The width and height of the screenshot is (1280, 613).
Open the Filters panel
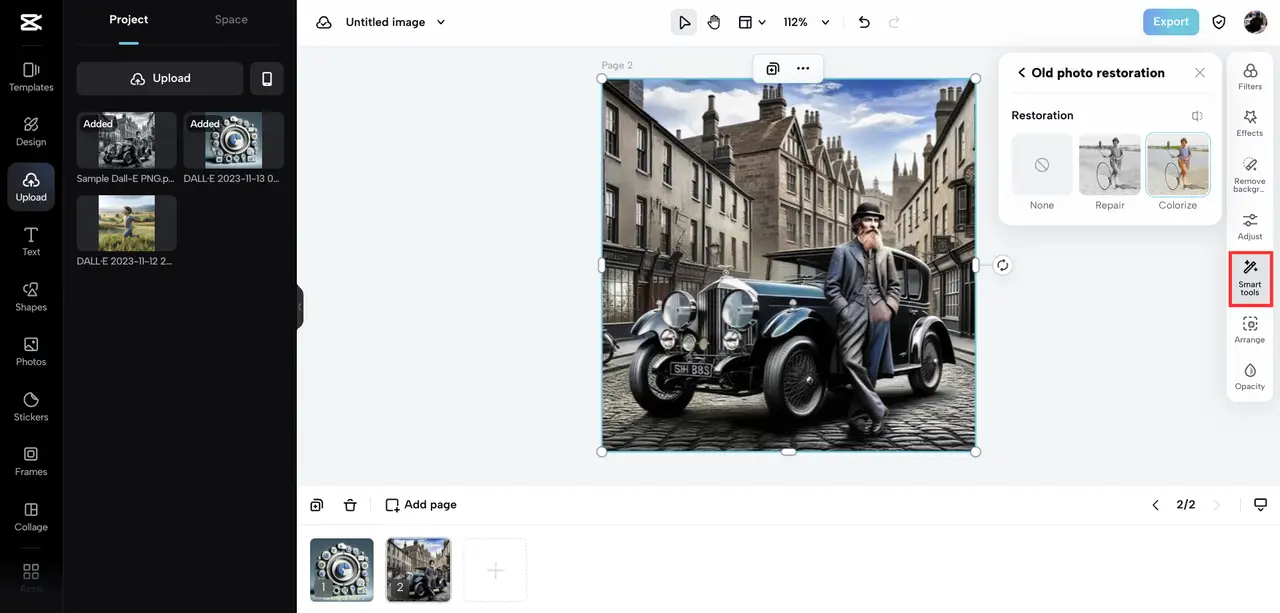point(1250,76)
